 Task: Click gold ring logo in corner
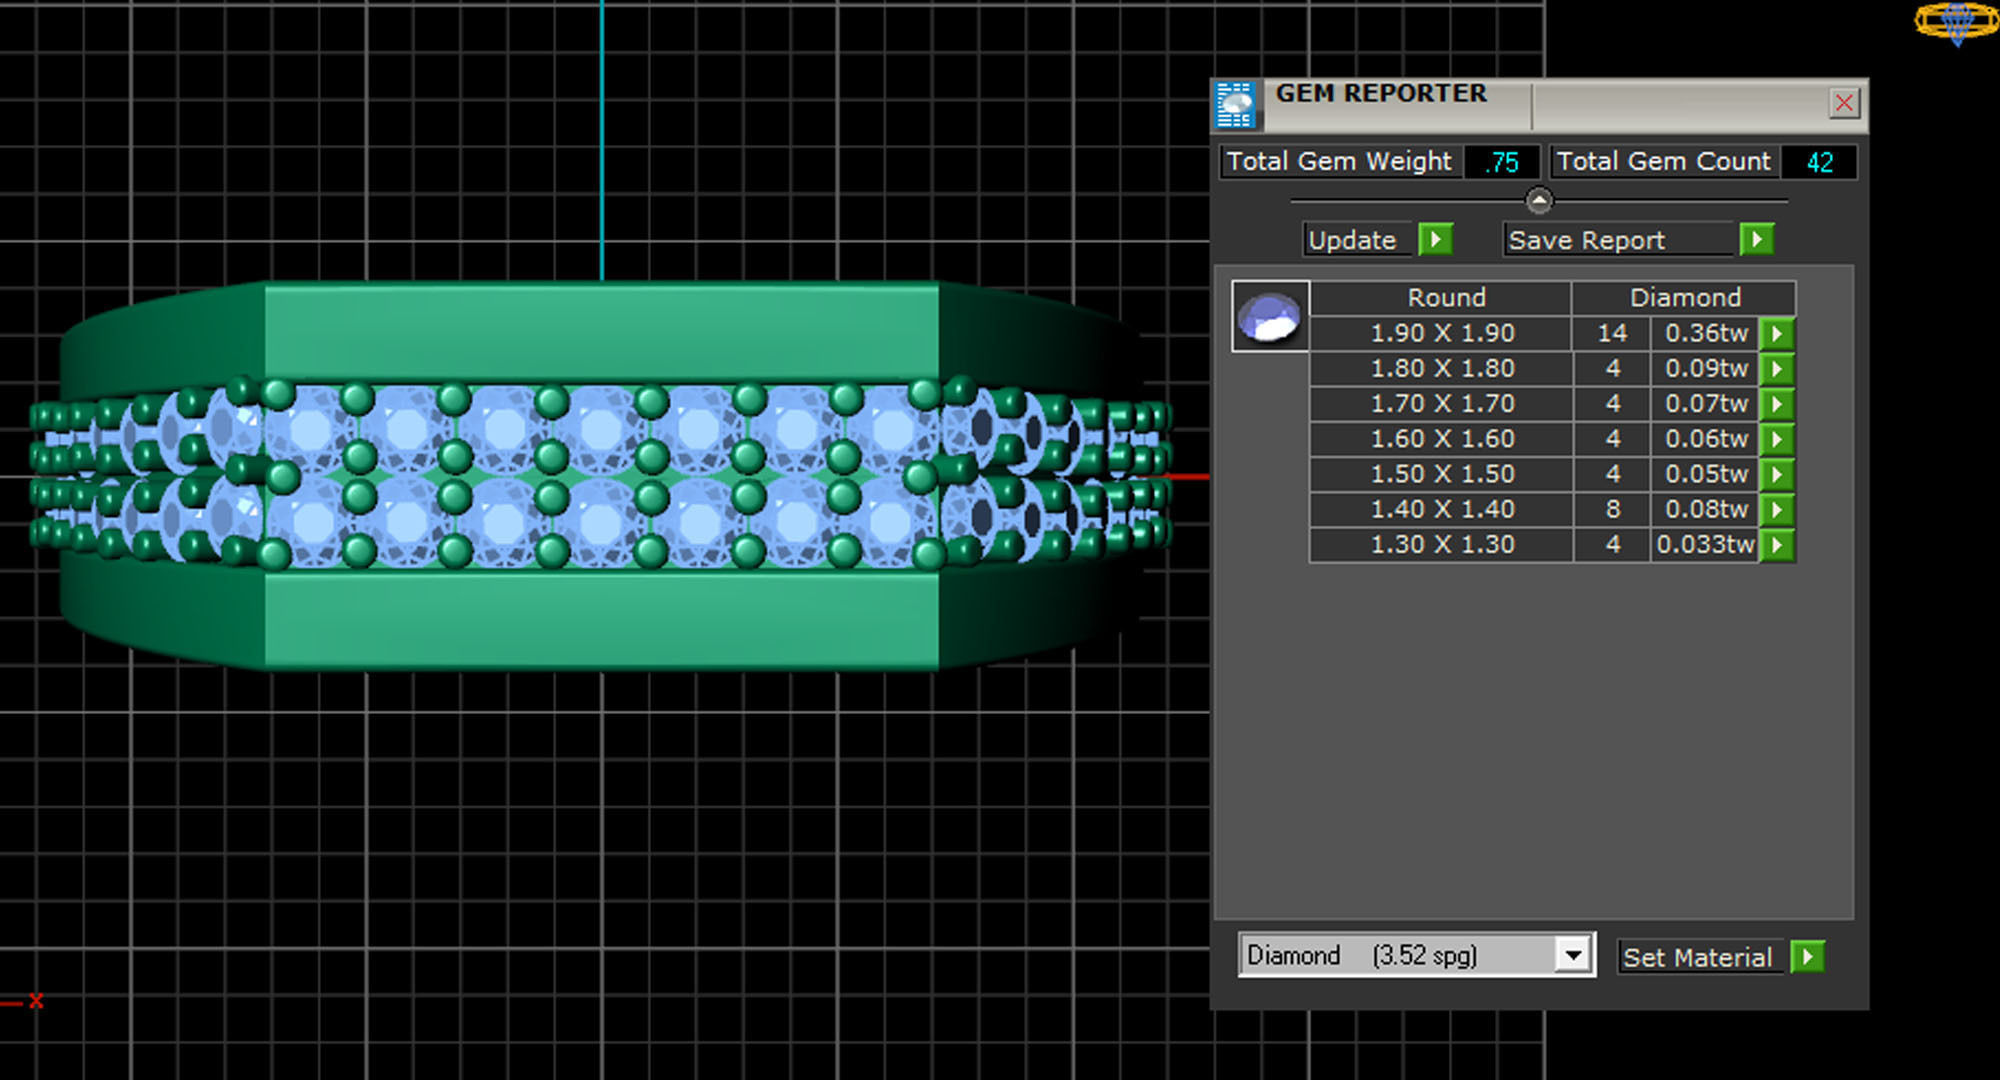[x=1956, y=22]
